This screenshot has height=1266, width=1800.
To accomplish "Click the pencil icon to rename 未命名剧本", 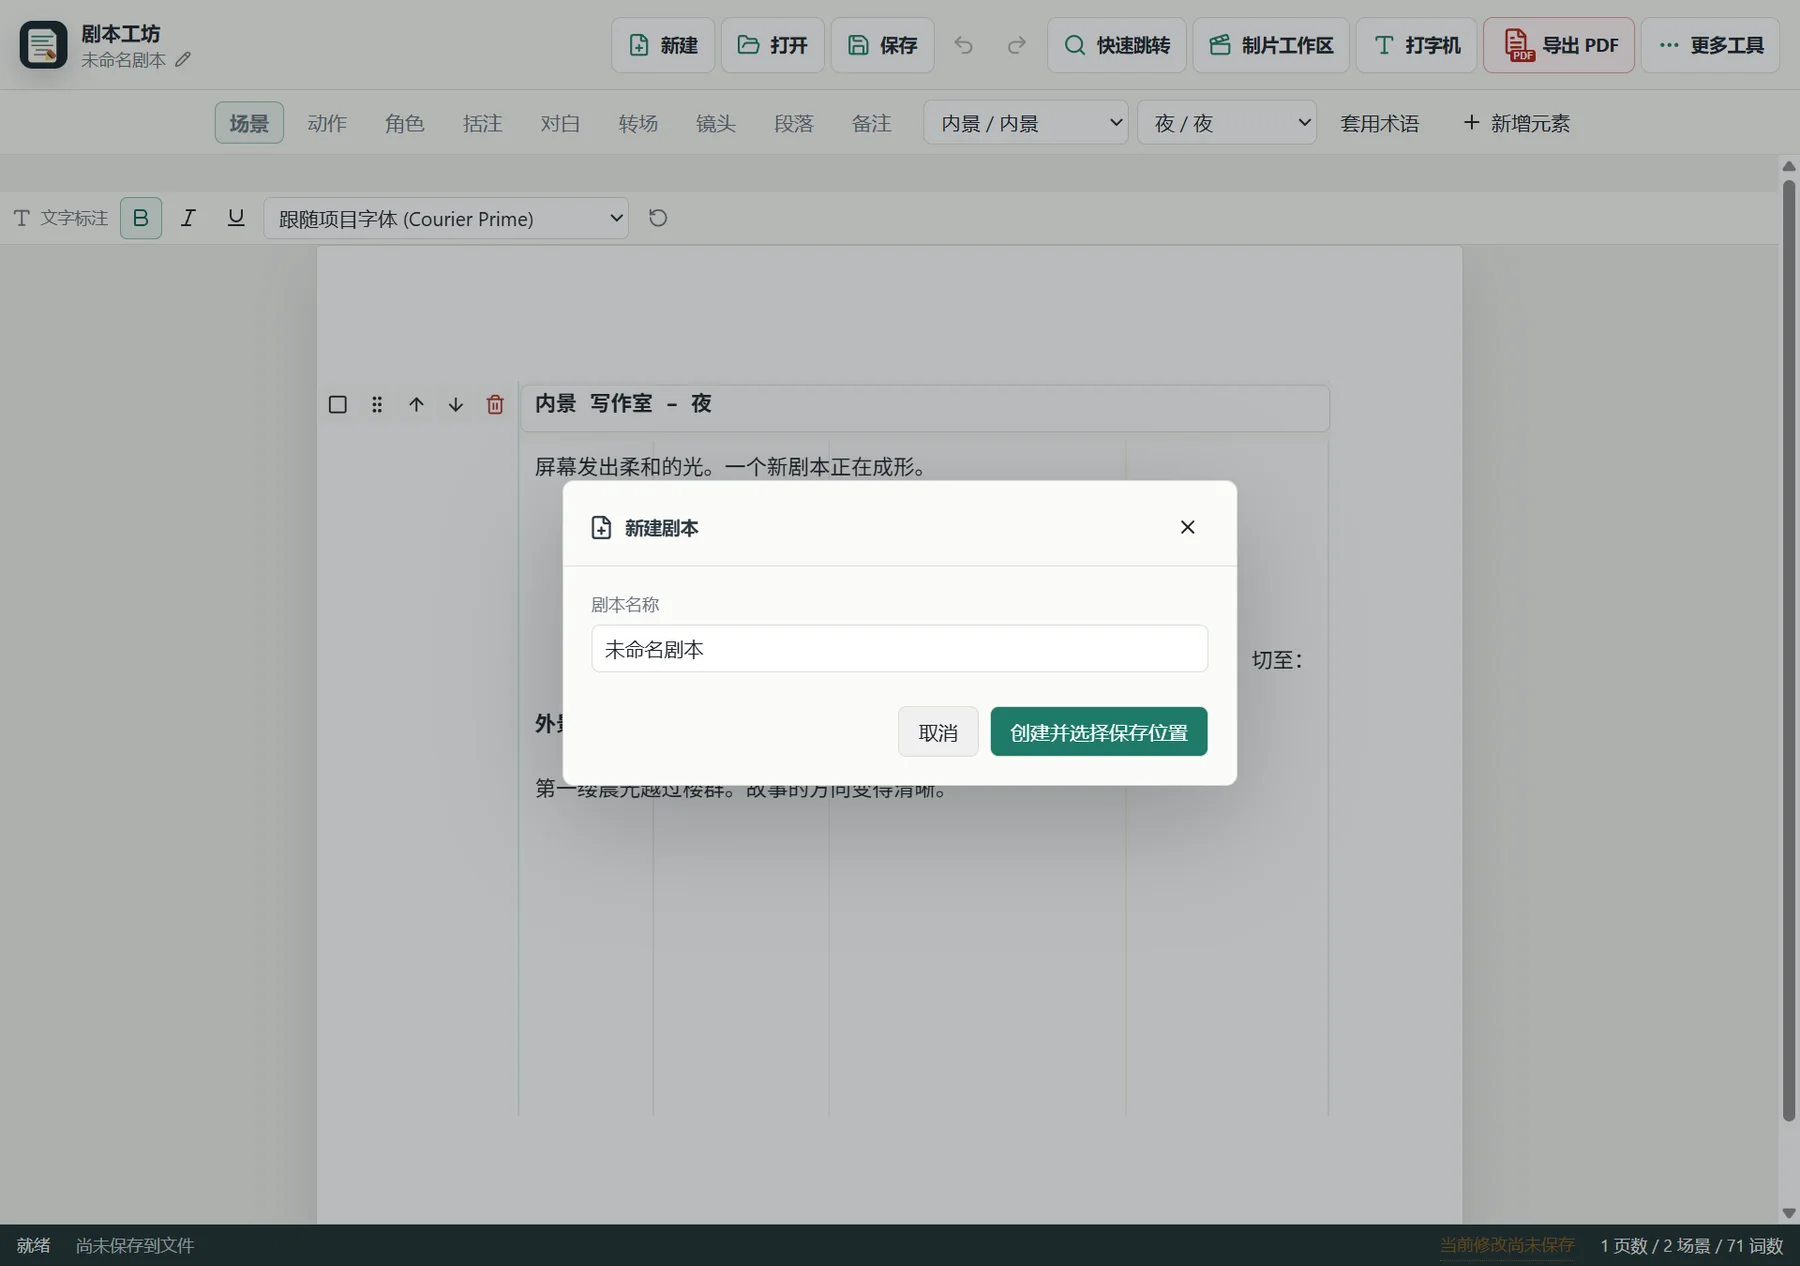I will (x=183, y=60).
